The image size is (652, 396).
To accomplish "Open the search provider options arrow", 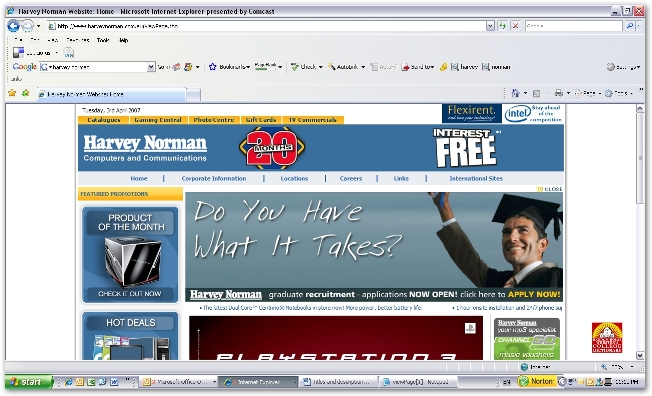I will tap(639, 26).
